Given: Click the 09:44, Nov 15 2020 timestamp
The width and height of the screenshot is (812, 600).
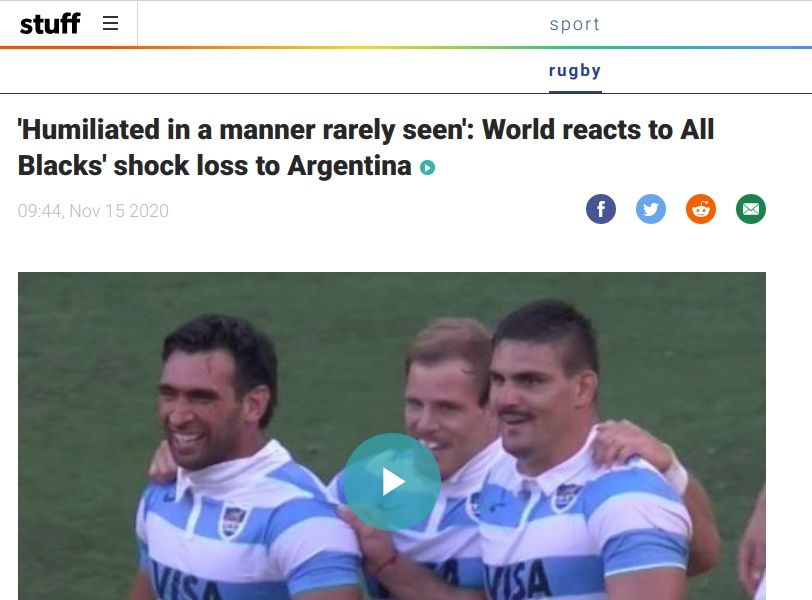Looking at the screenshot, I should point(93,211).
